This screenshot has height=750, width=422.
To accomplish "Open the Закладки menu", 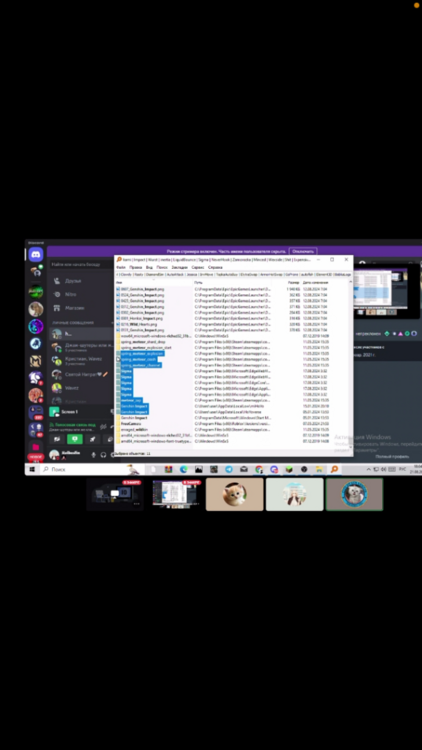I will [179, 267].
